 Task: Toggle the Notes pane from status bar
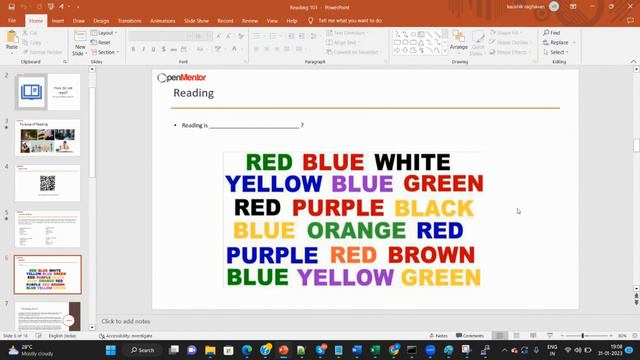tap(438, 336)
